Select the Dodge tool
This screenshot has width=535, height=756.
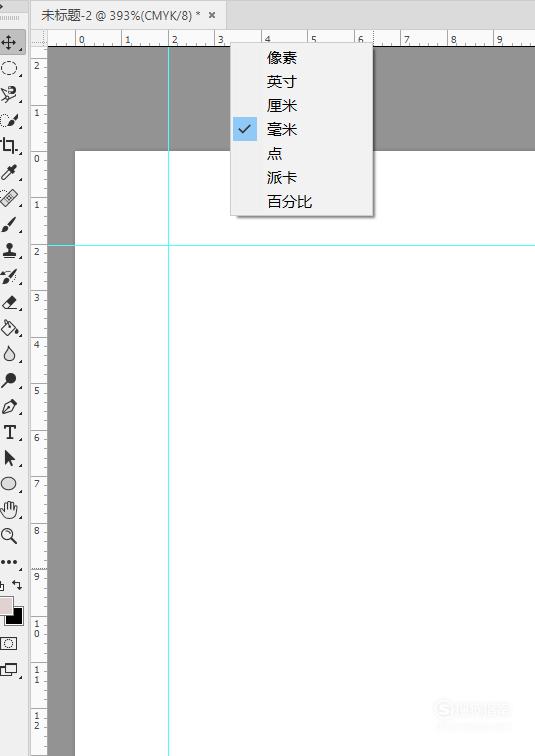[9, 380]
